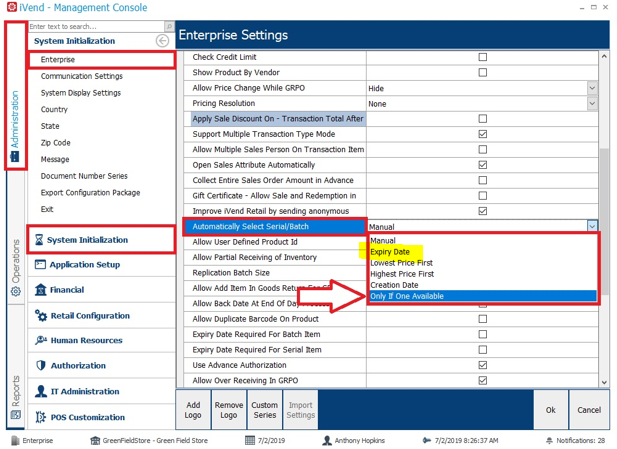The height and width of the screenshot is (449, 617).
Task: Click the settings list scrollbar down arrow
Action: pos(604,382)
